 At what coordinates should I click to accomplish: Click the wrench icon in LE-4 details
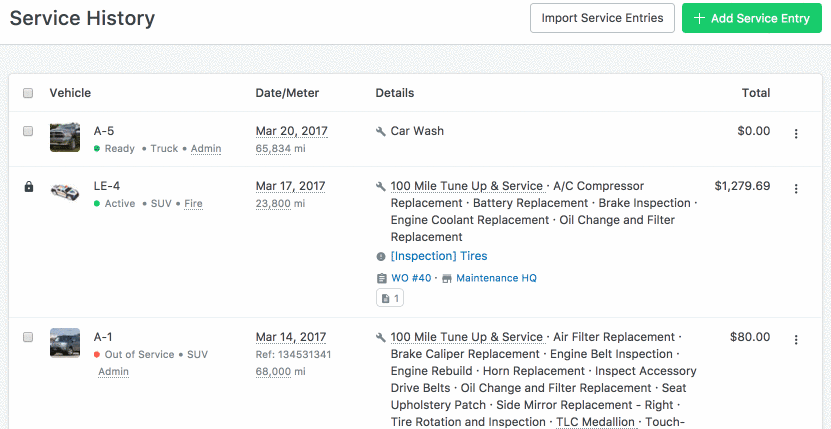pyautogui.click(x=381, y=187)
